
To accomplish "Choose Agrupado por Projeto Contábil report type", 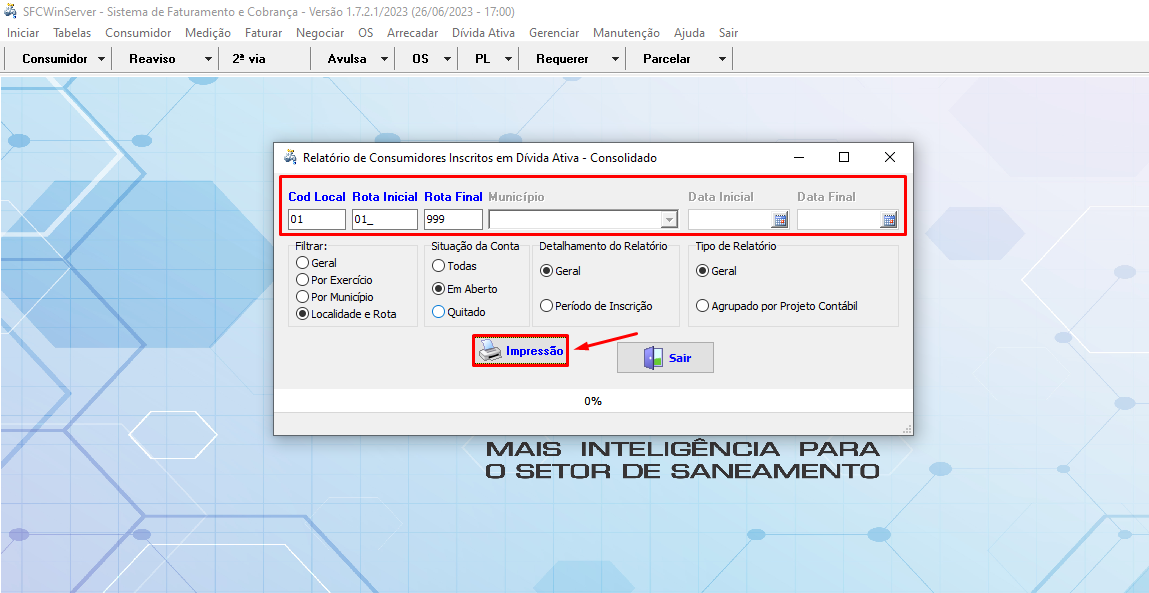I will click(703, 306).
